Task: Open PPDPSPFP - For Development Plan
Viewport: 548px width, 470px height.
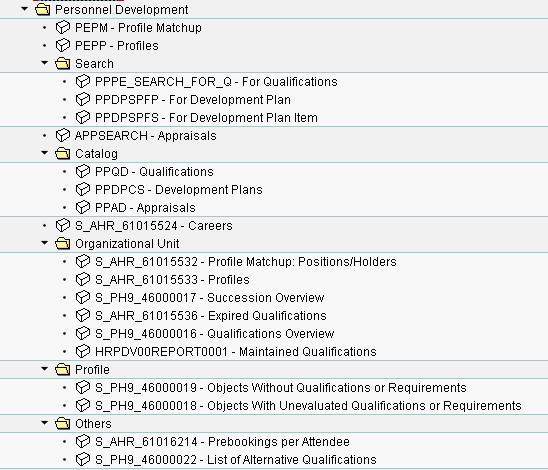Action: (x=193, y=100)
